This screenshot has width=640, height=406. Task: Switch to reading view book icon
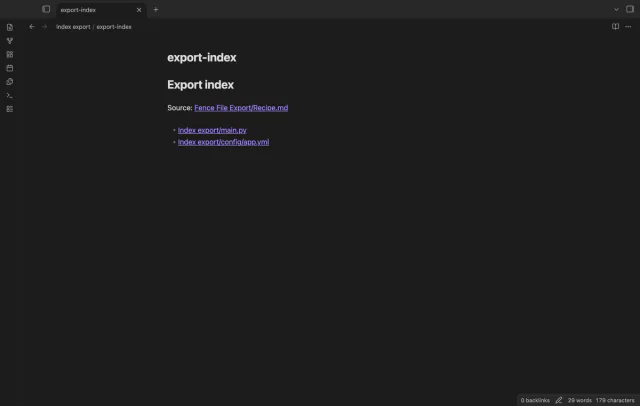[x=615, y=27]
